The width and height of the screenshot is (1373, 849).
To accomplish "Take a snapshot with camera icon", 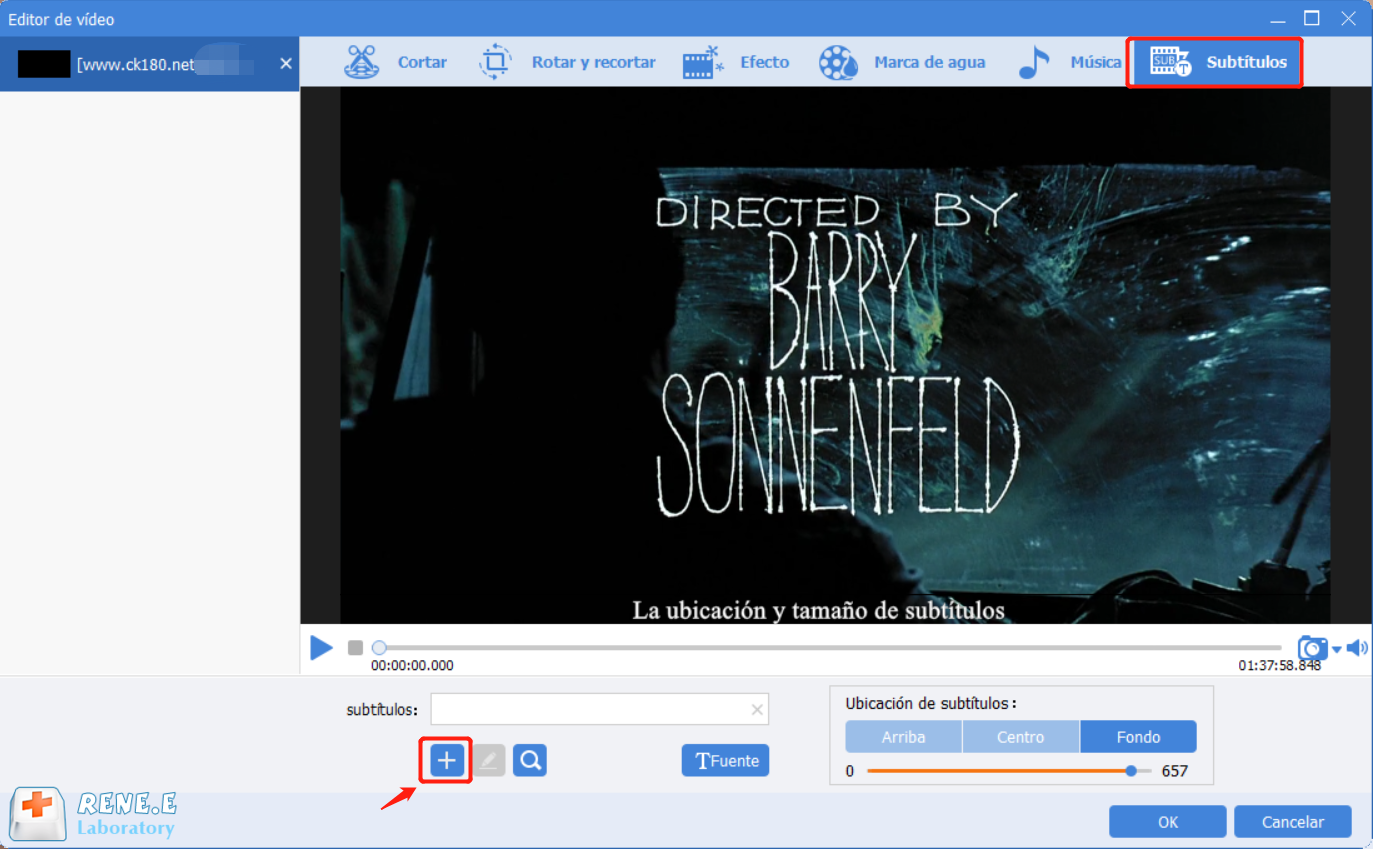I will click(x=1312, y=648).
